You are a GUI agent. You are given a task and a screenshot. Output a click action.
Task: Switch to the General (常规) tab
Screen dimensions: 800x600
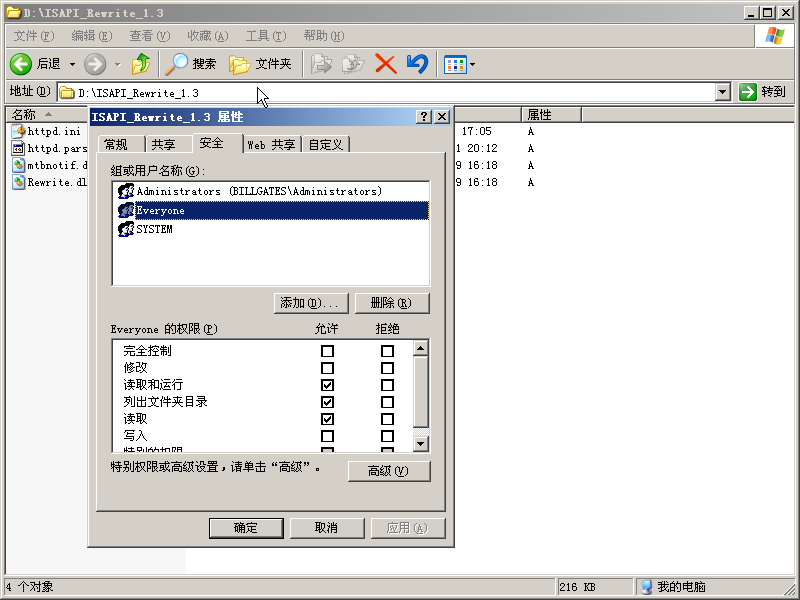pyautogui.click(x=121, y=145)
